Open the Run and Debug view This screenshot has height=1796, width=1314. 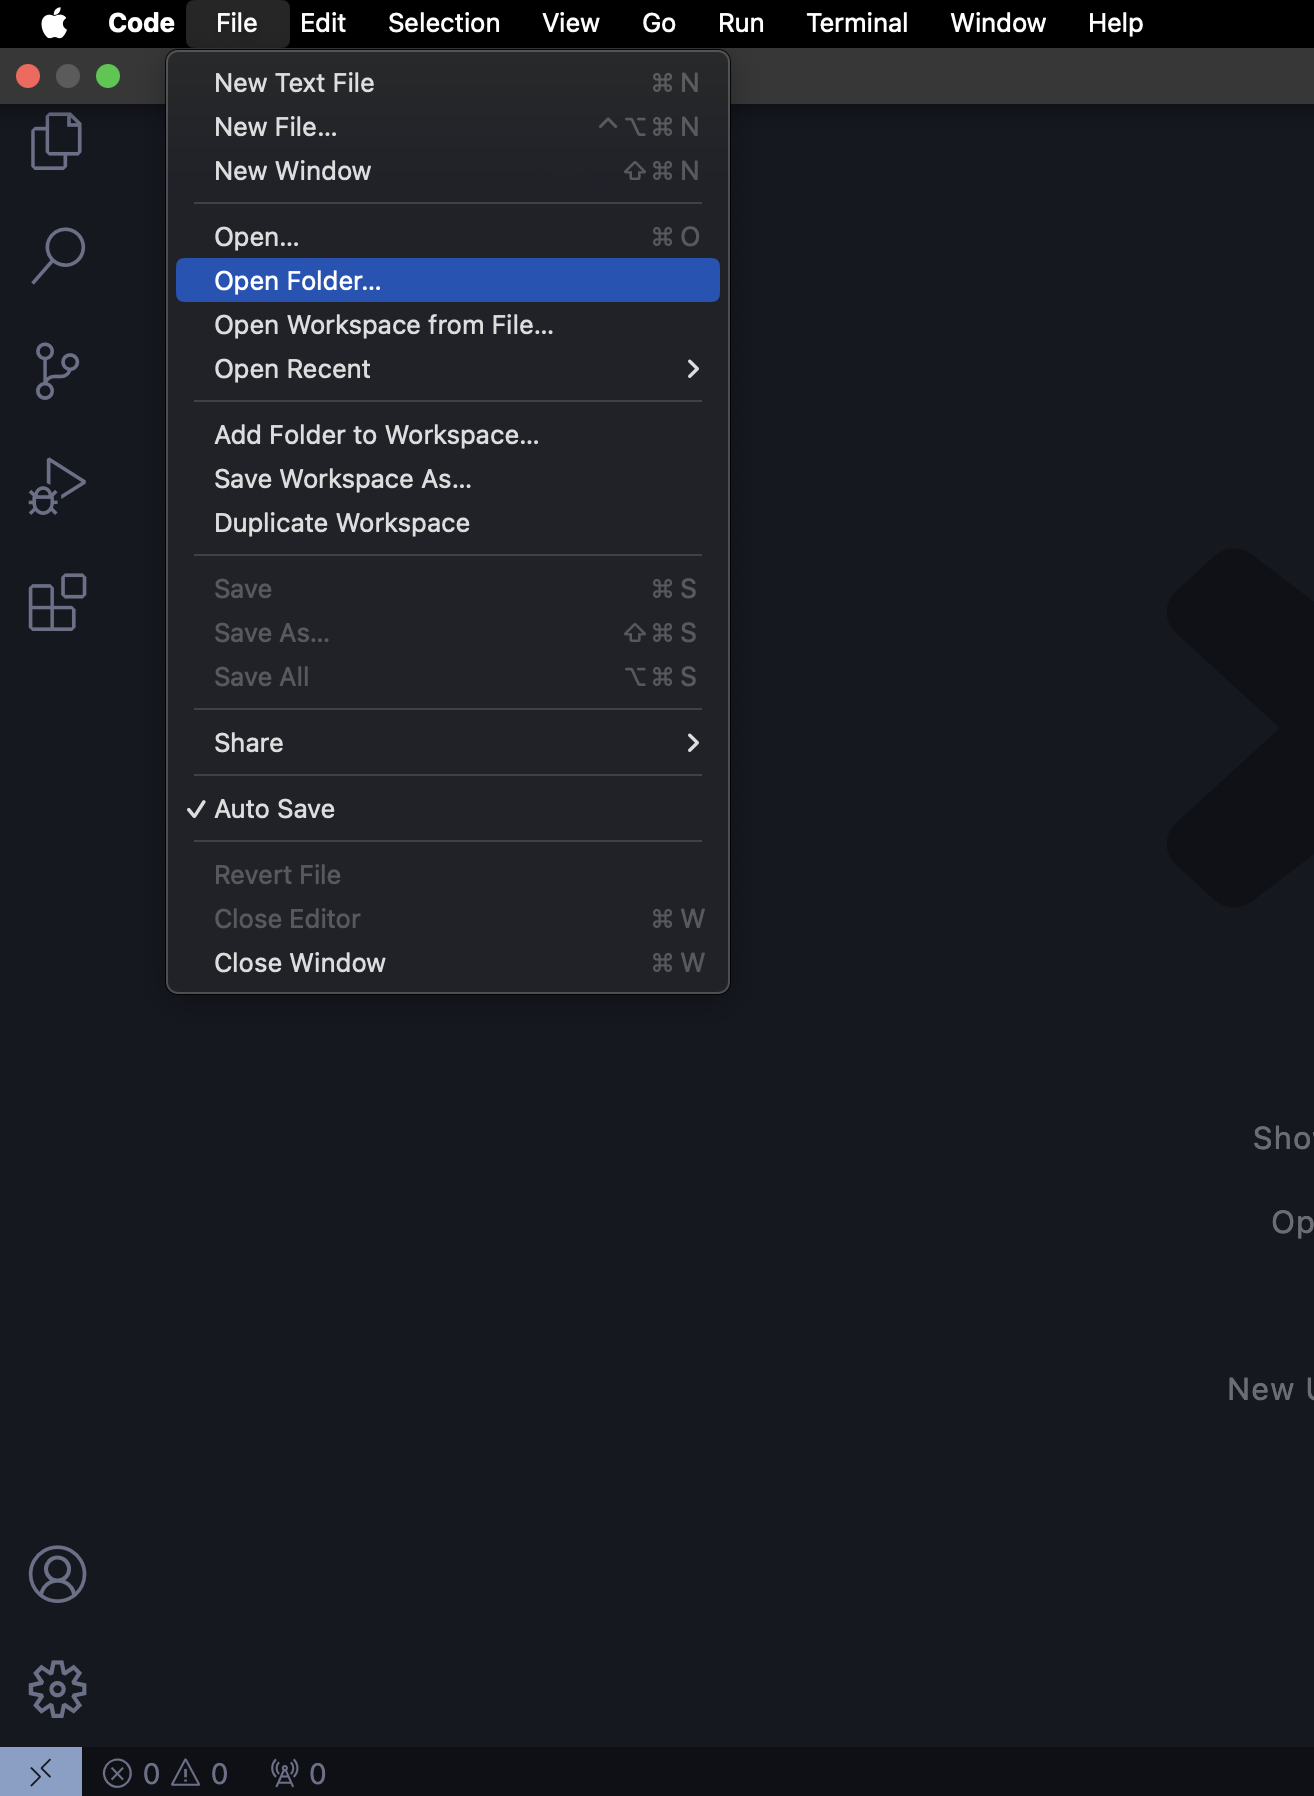(57, 487)
